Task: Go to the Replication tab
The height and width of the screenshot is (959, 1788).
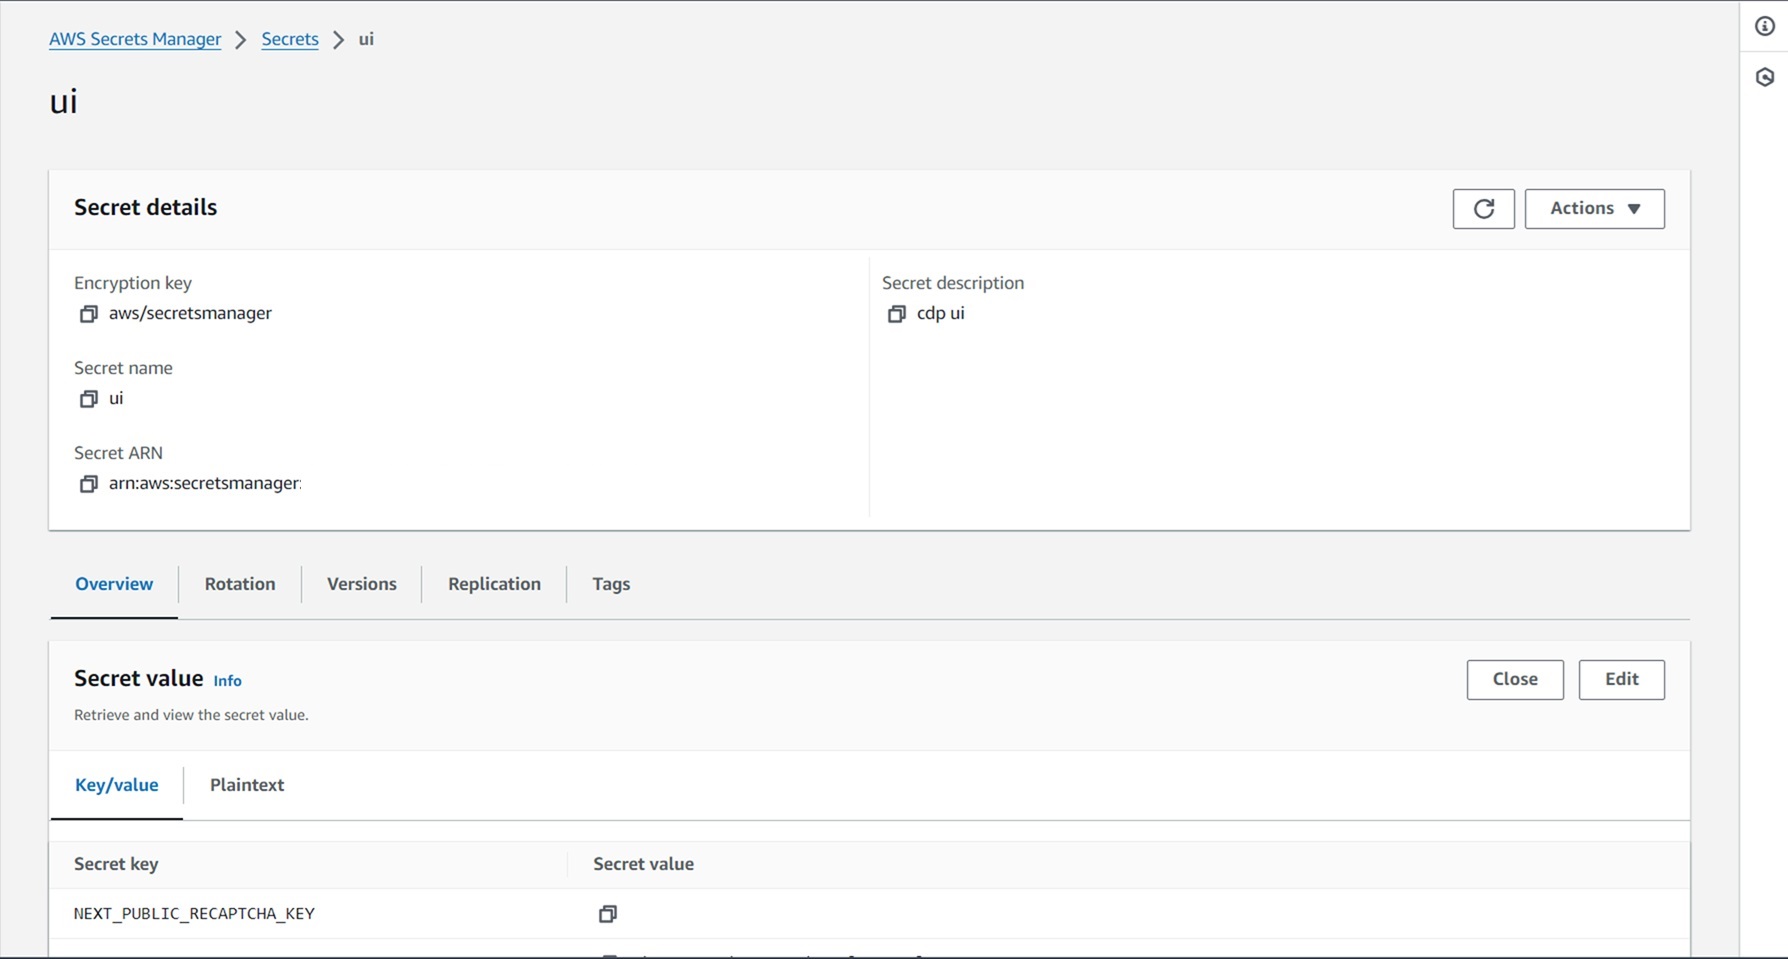Action: (x=494, y=584)
